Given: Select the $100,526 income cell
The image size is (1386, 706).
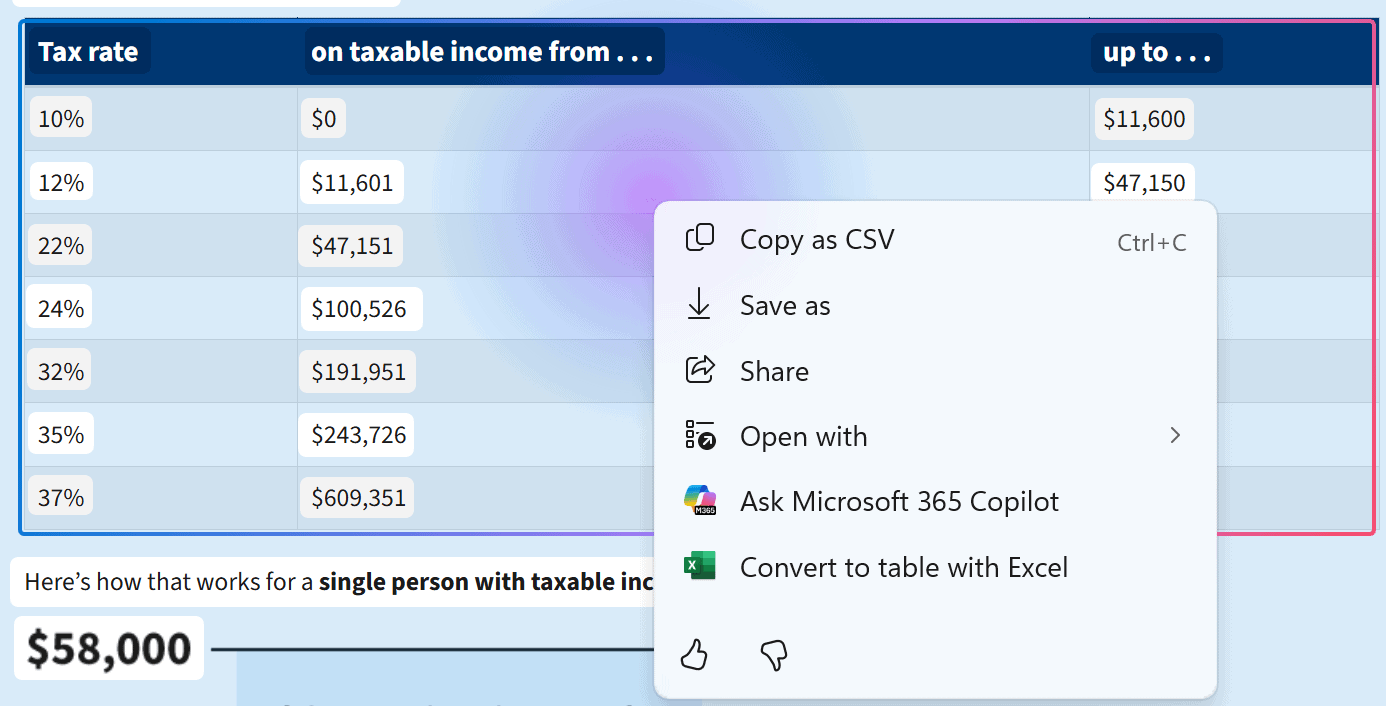Looking at the screenshot, I should click(x=359, y=309).
